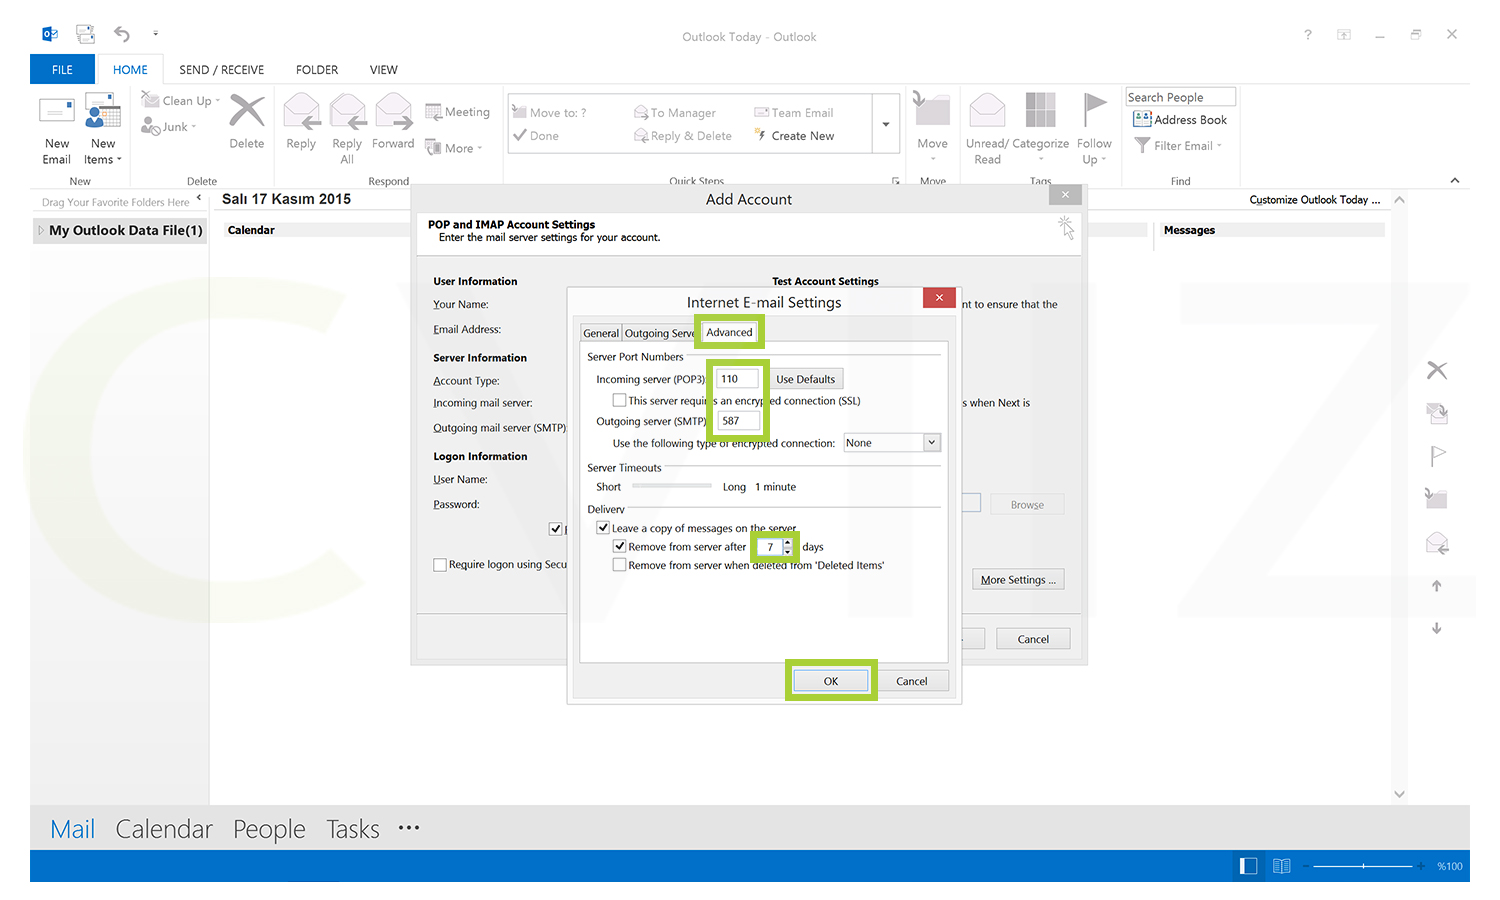The height and width of the screenshot is (900, 1500).
Task: Click OK in Internet E-mail Settings
Action: (831, 681)
